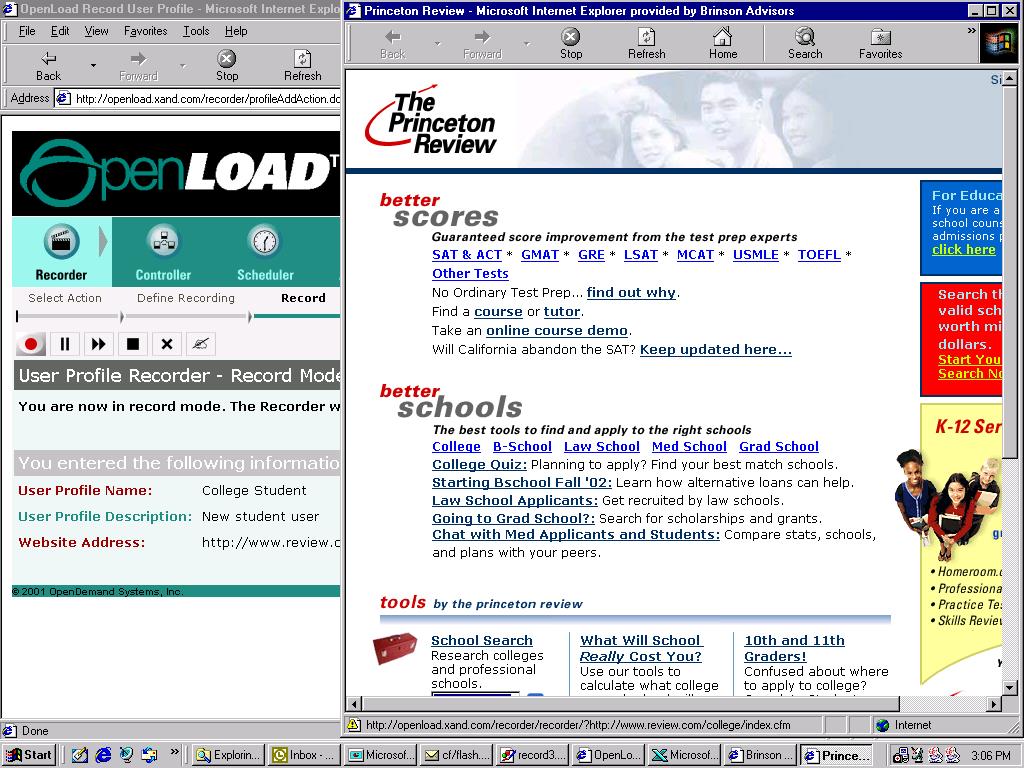Switch to the OpenLo... taskbar button

(x=609, y=755)
